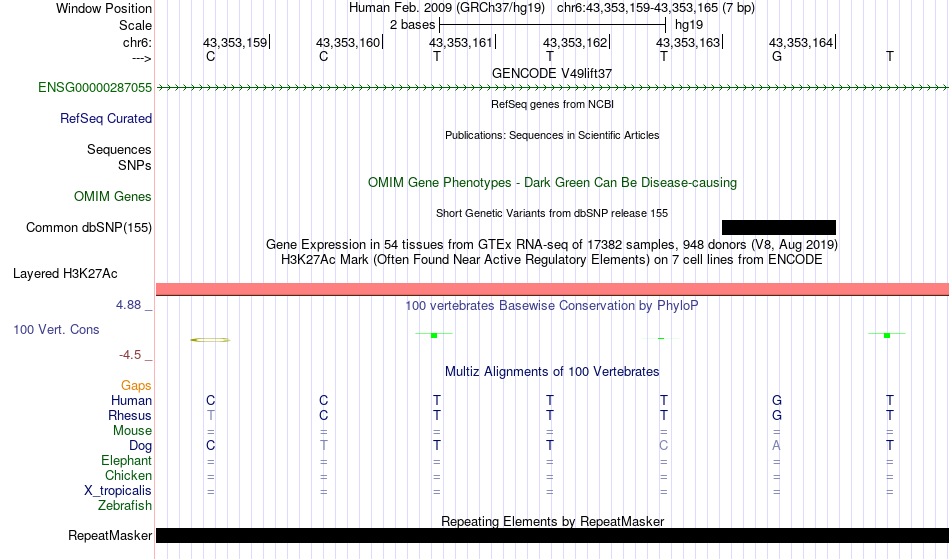Open the RefSeq Curated track label
950x559 pixels.
106,118
